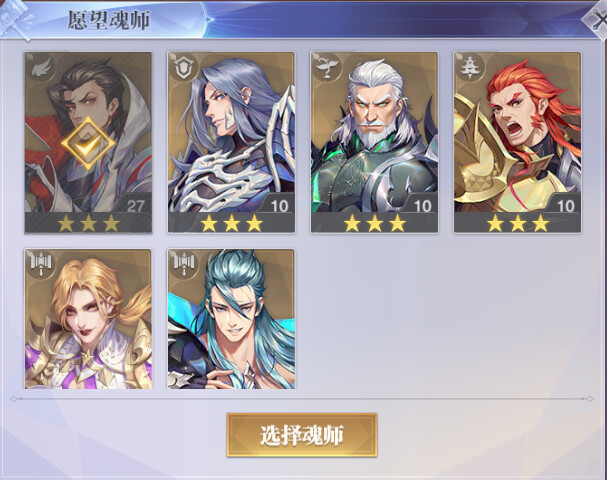607x480 pixels.
Task: Click the three-star rating under the red-haired hero
Action: pos(518,223)
